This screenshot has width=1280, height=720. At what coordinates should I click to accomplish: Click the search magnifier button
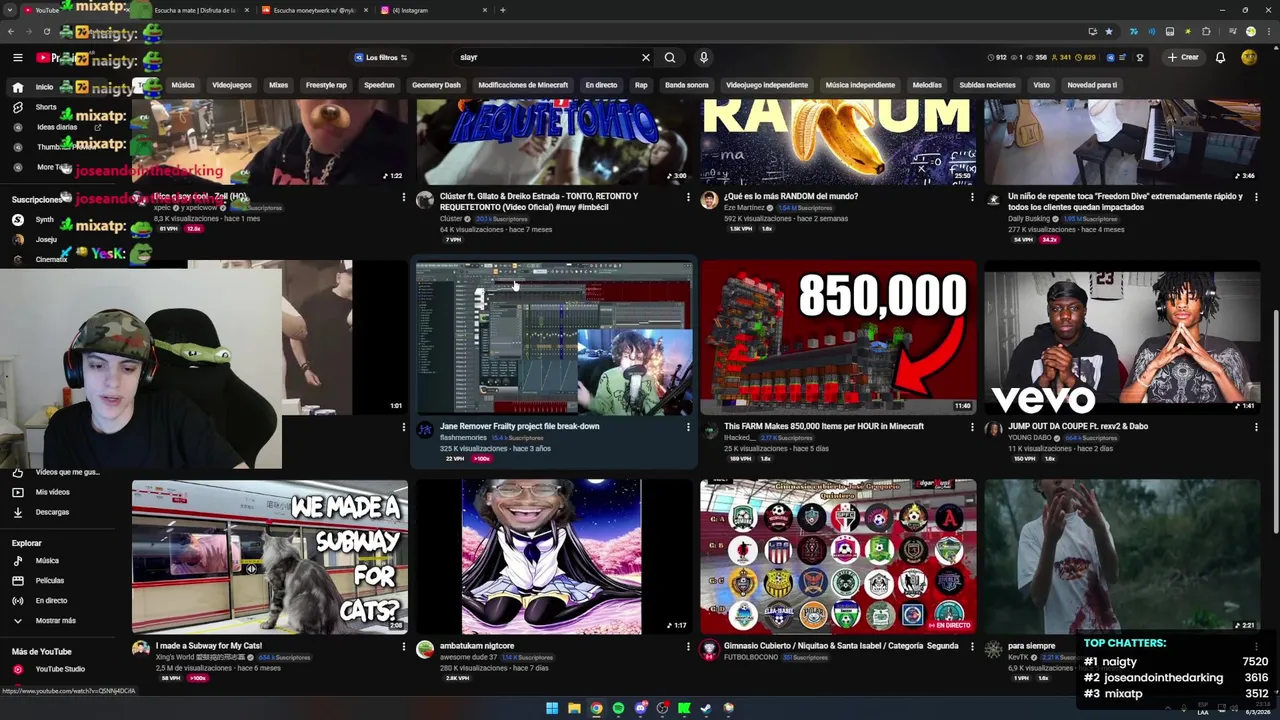point(670,58)
